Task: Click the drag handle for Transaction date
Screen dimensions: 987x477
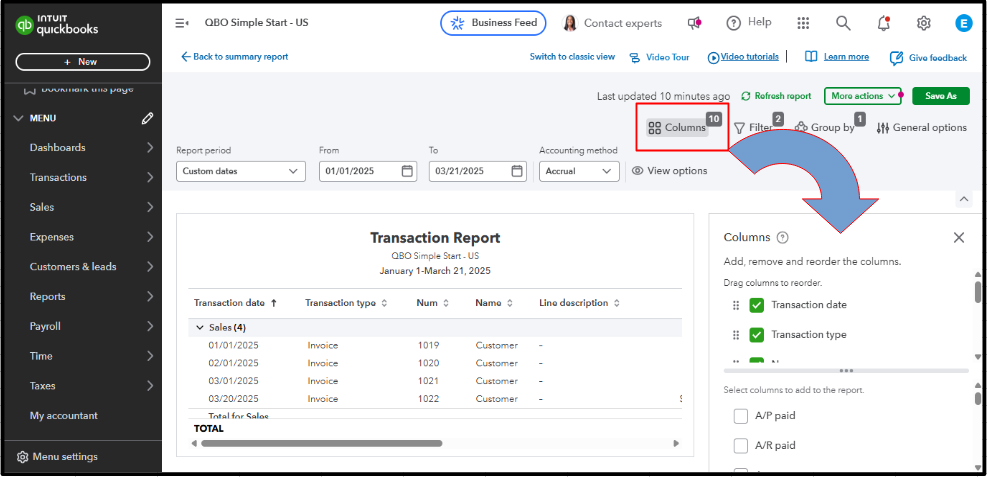Action: point(736,305)
